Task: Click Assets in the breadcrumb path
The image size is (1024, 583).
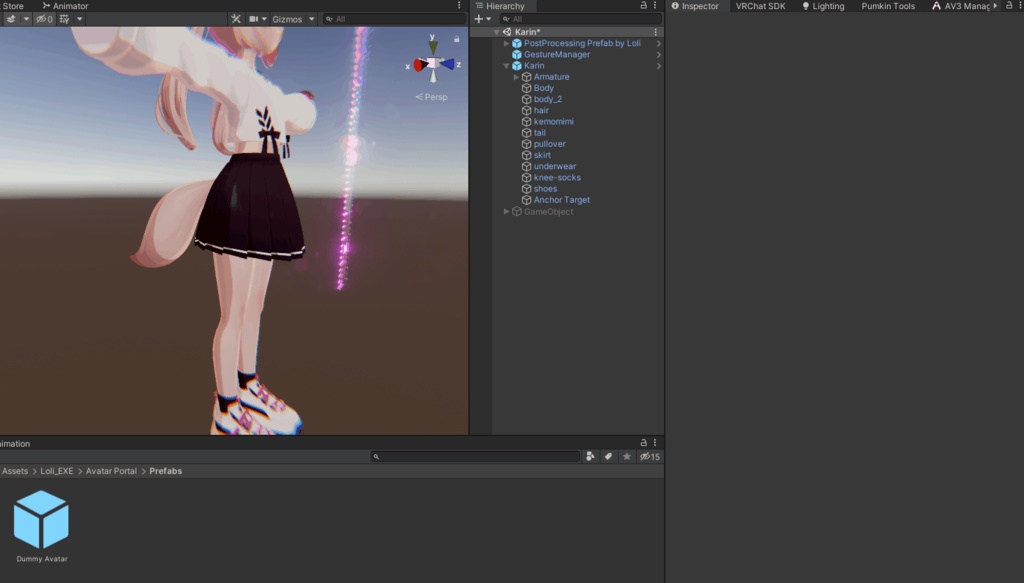Action: 13,470
